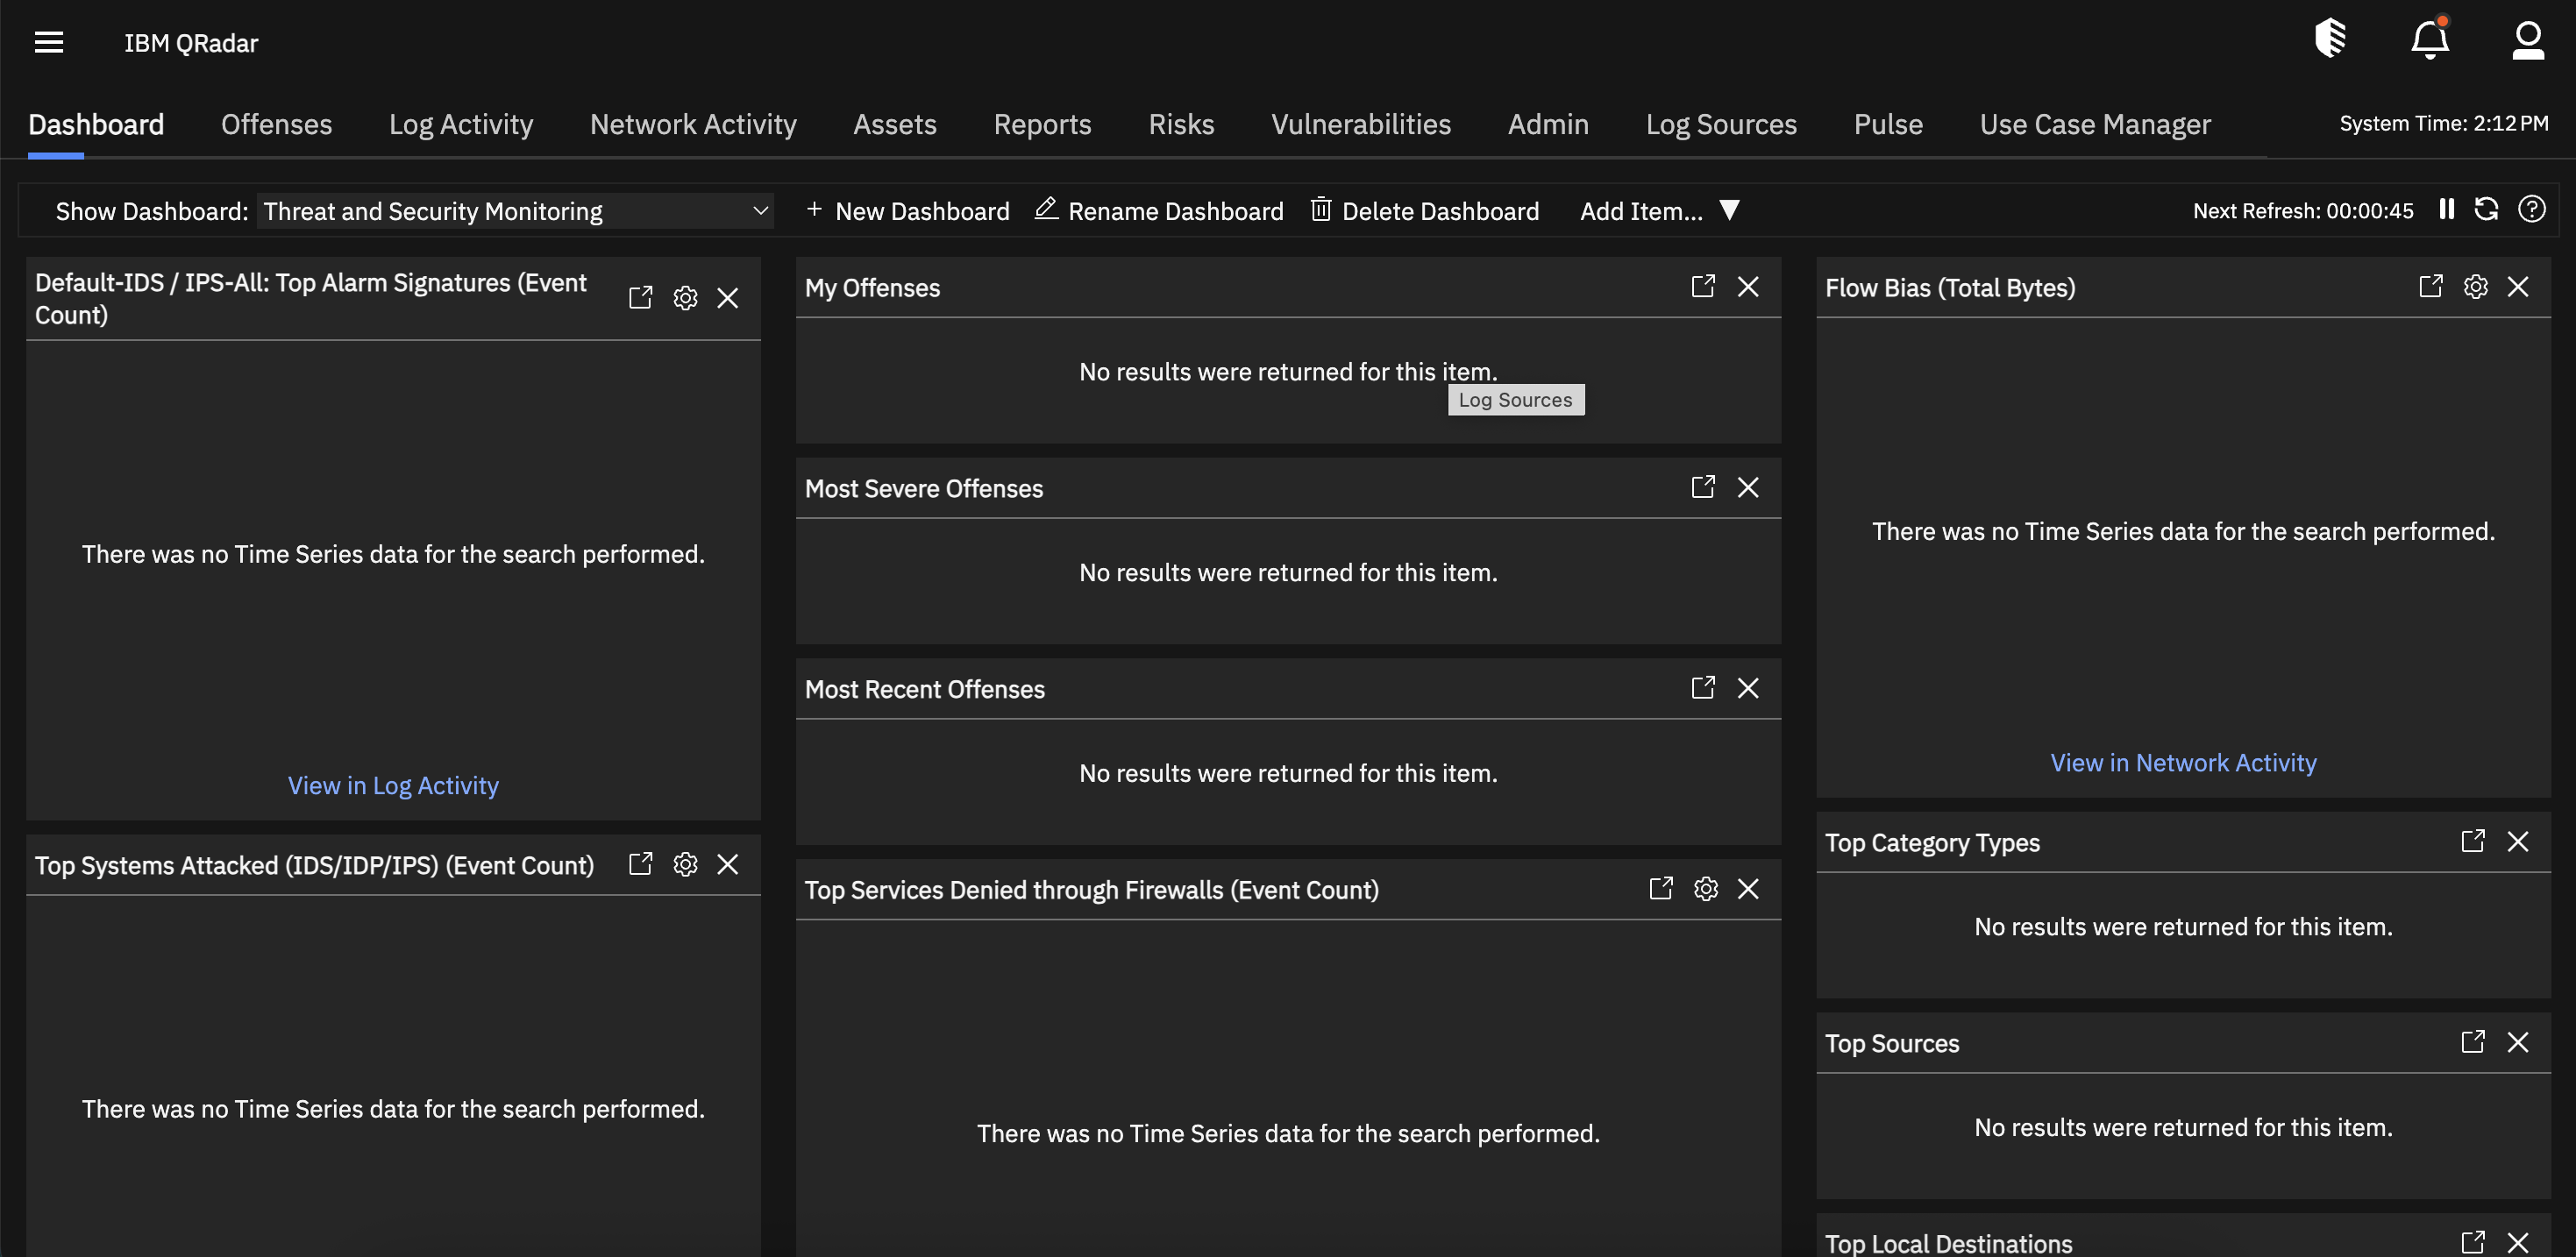The height and width of the screenshot is (1257, 2576).
Task: Remove the Most Severe Offenses widget
Action: 1747,487
